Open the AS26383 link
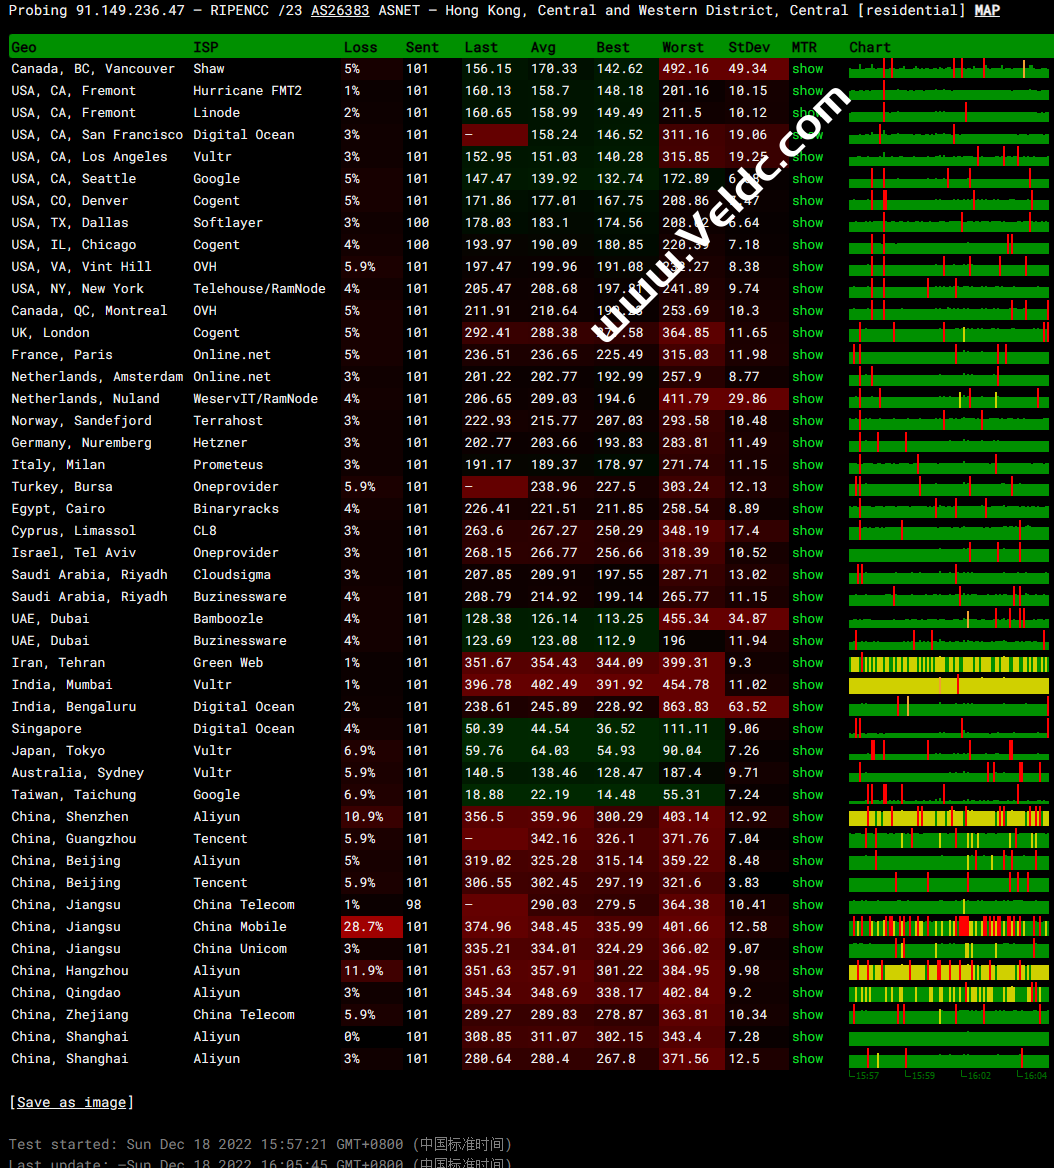Viewport: 1054px width, 1168px height. 340,10
